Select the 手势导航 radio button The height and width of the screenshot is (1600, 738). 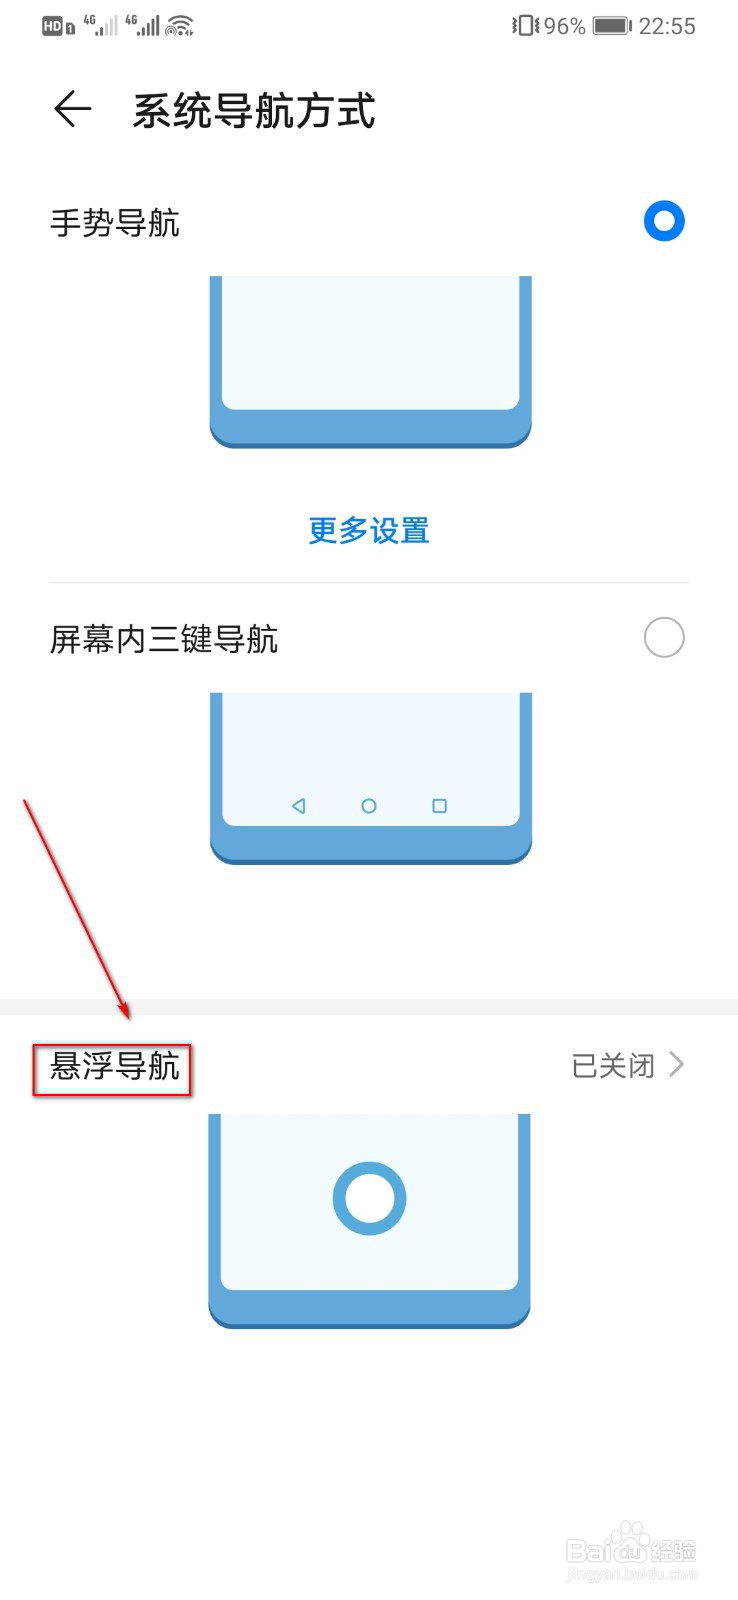[664, 221]
